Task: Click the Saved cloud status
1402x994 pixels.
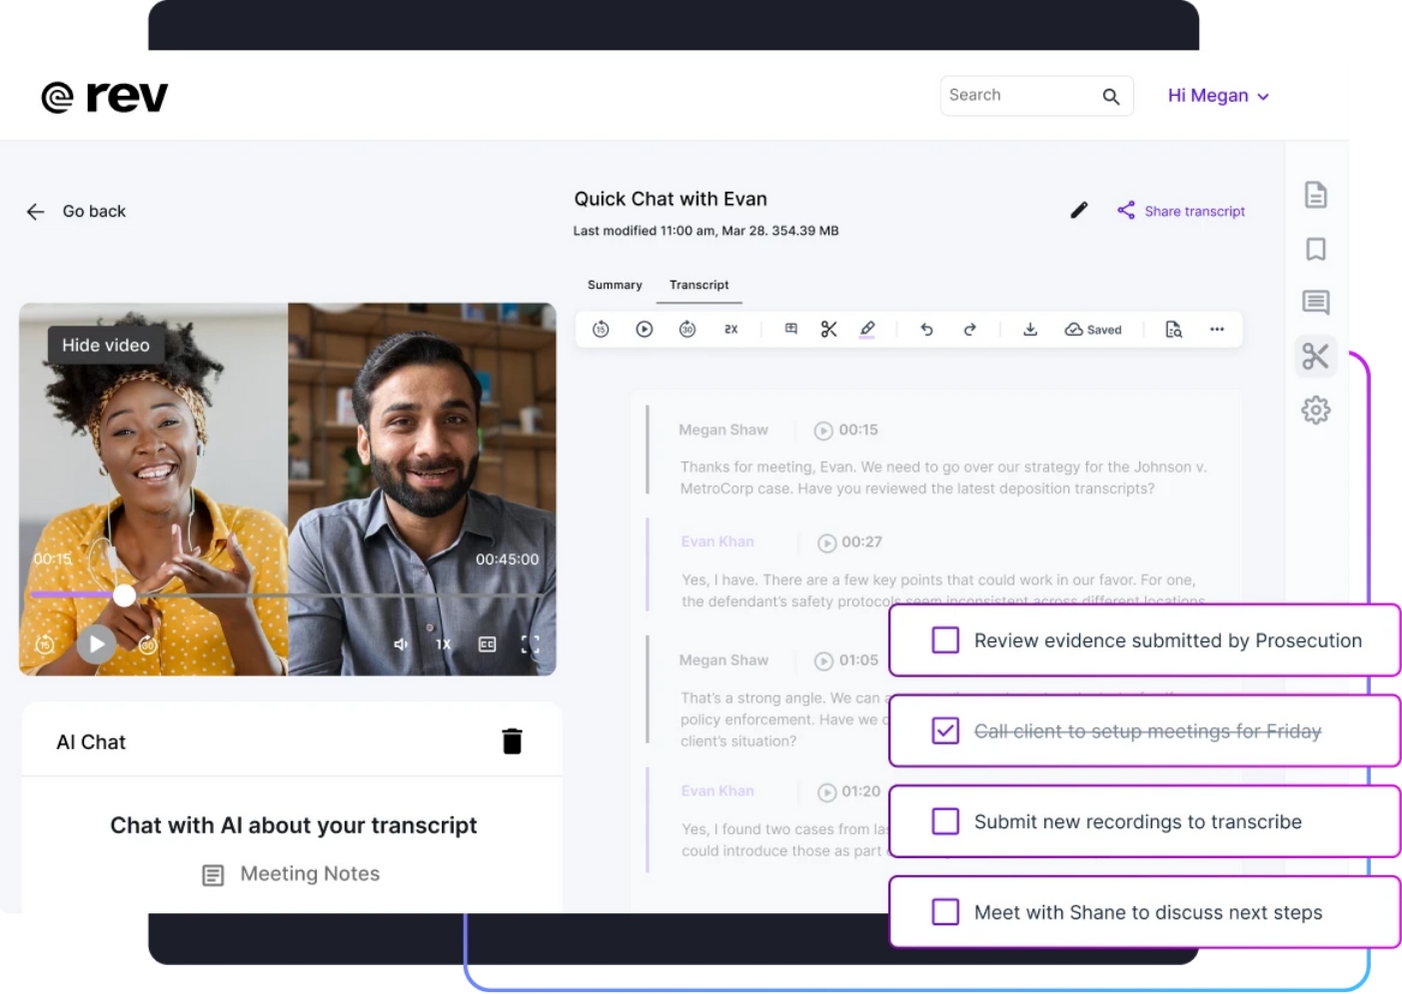Action: click(x=1093, y=329)
